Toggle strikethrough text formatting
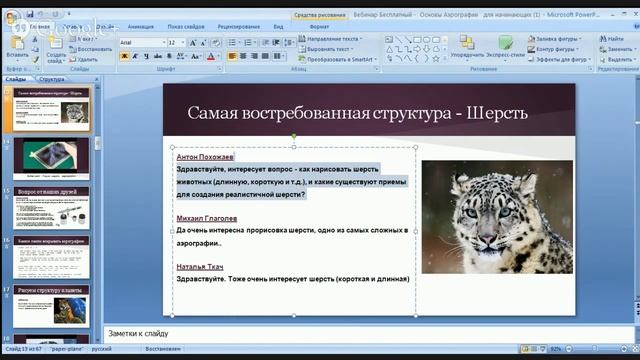 158,56
